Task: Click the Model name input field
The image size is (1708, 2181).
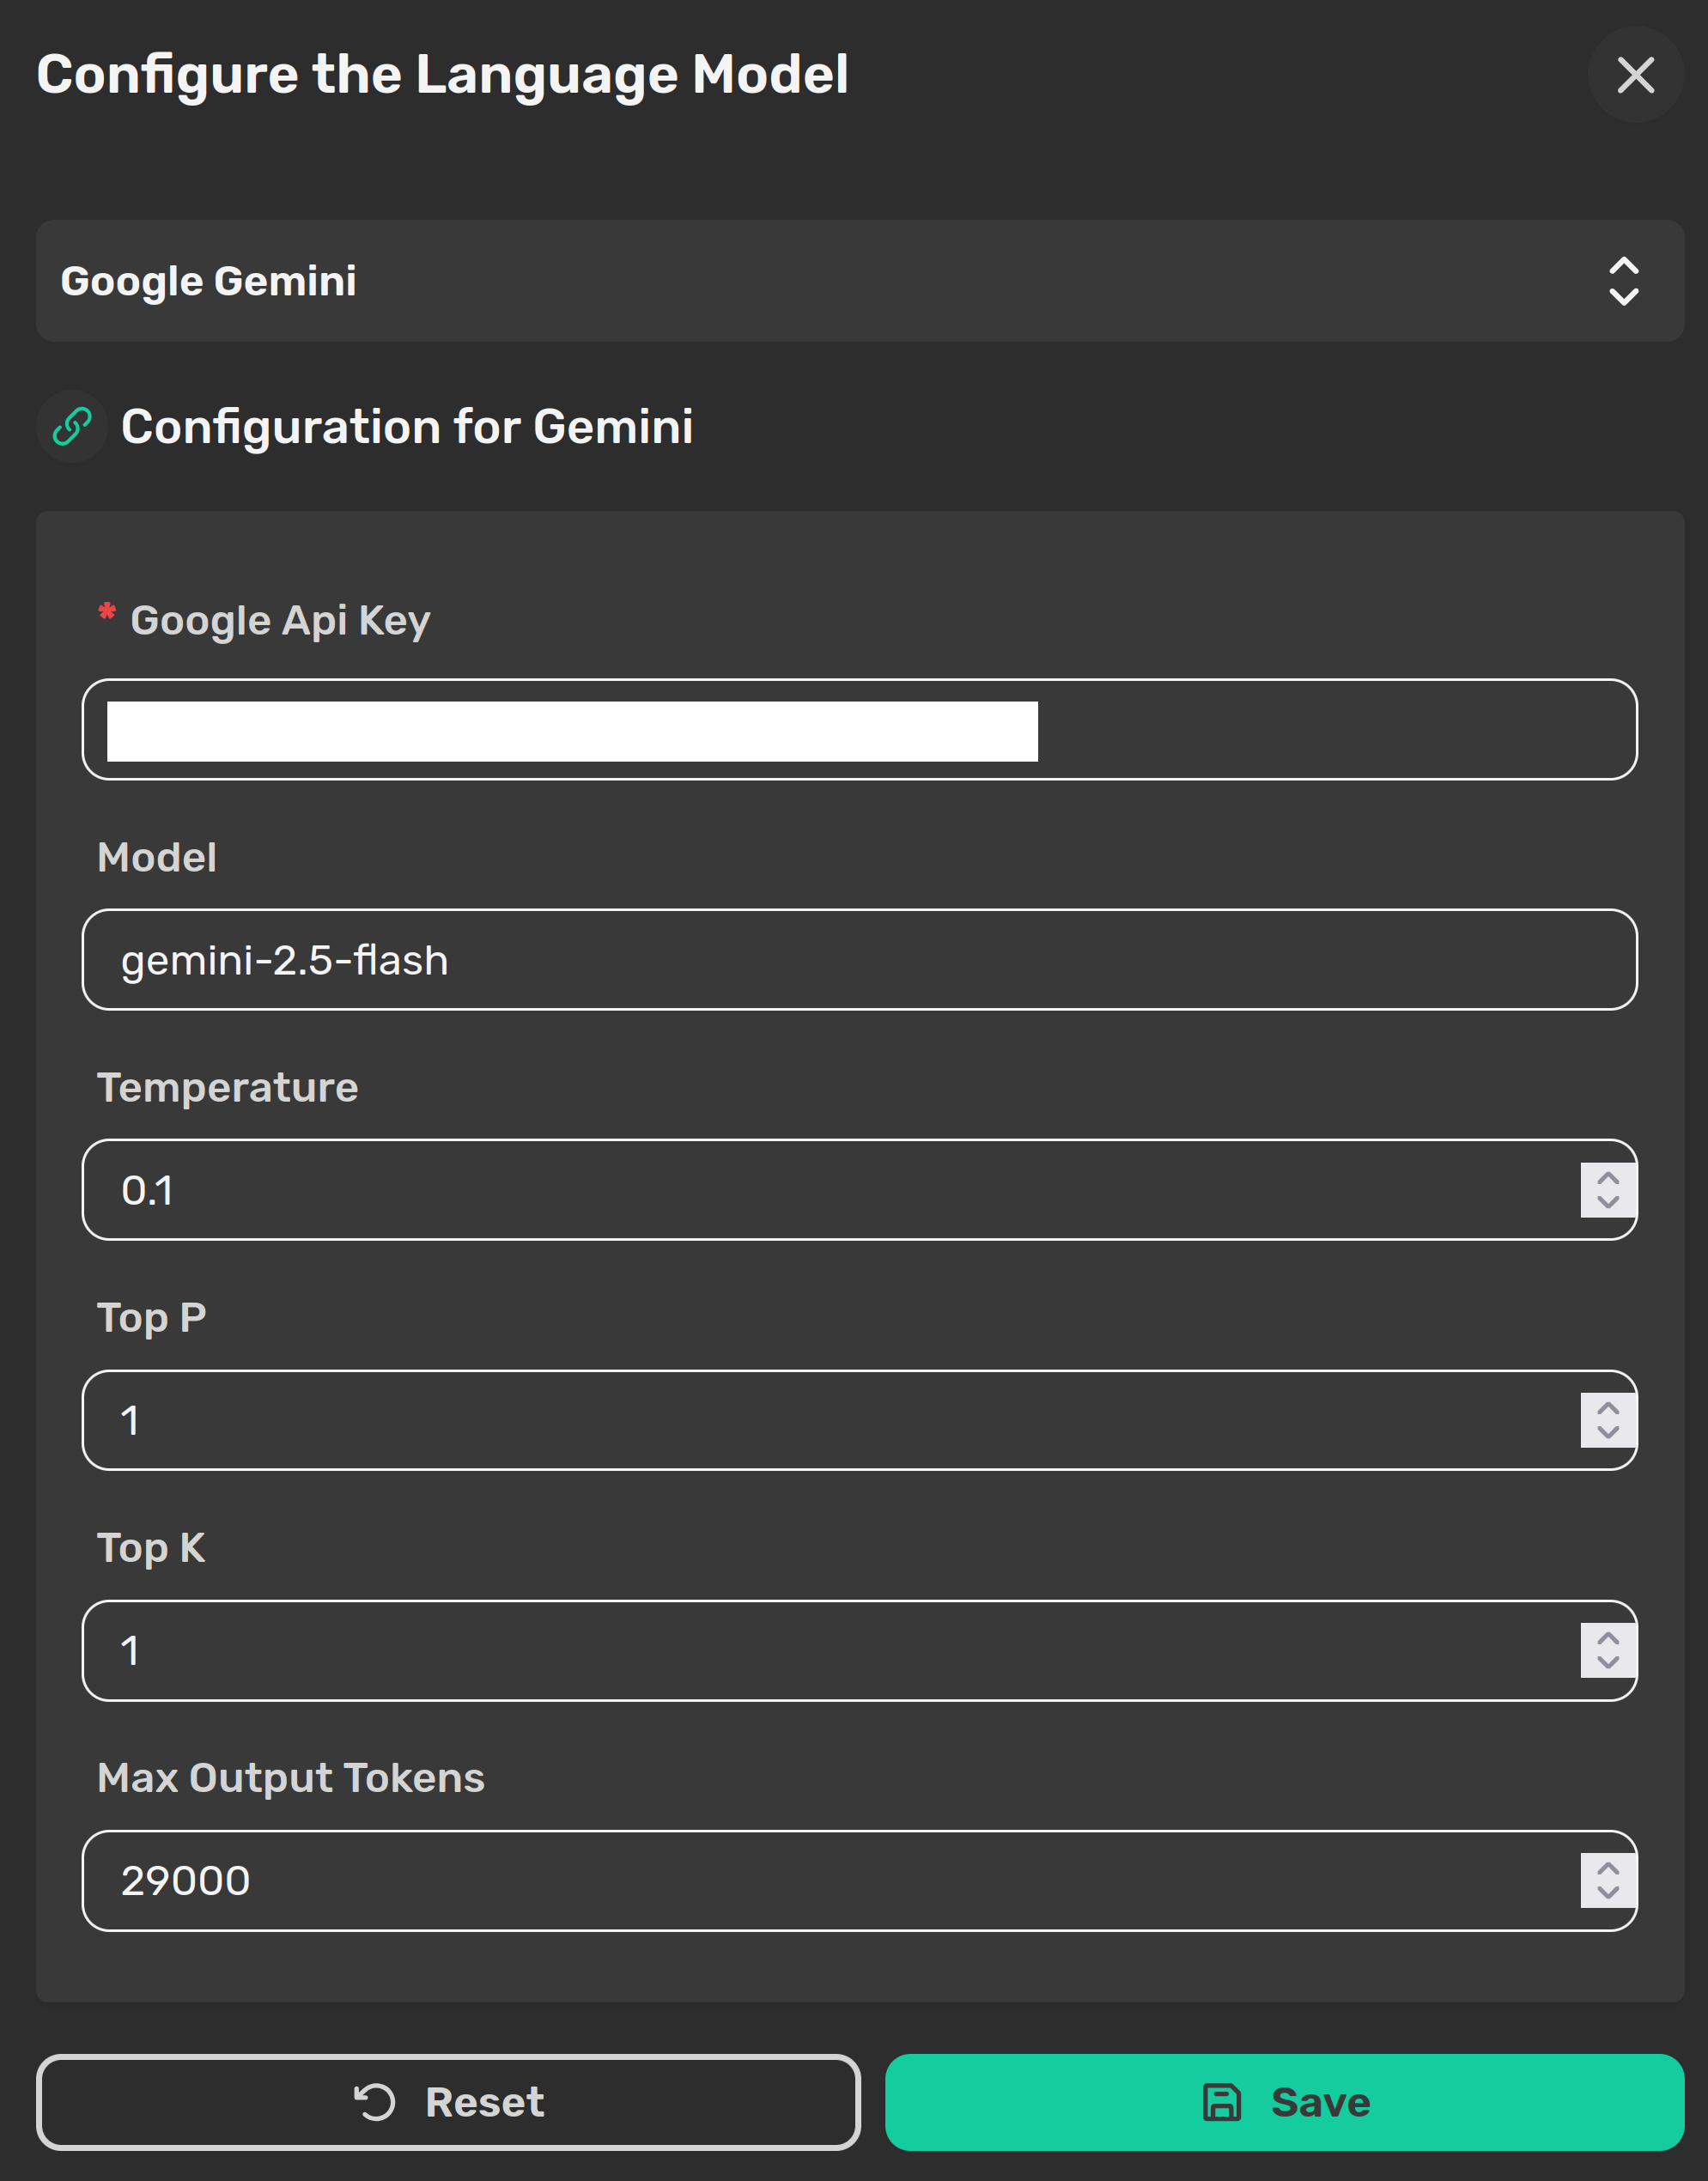Action: pyautogui.click(x=858, y=960)
